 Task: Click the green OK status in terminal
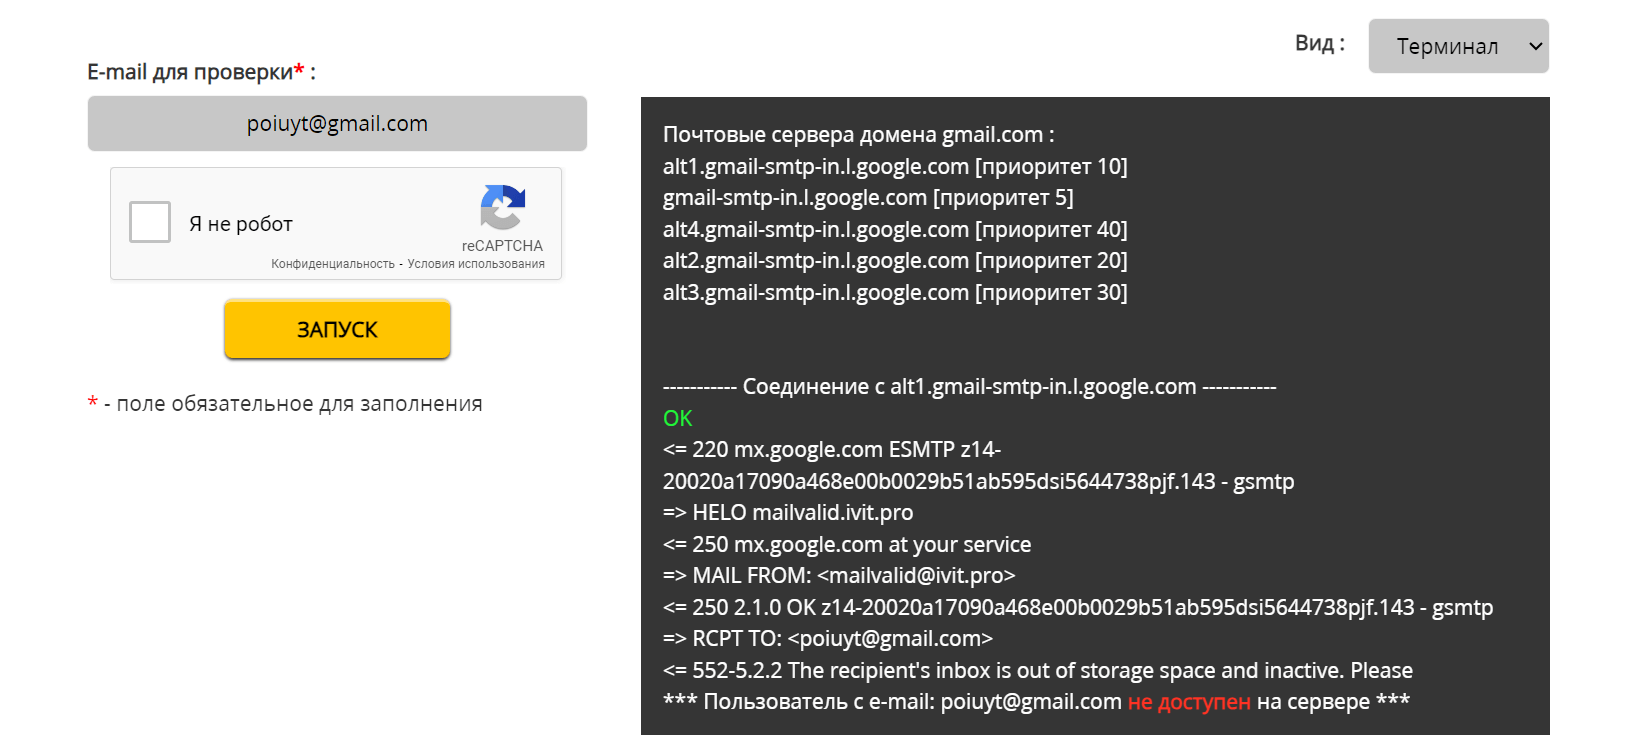click(x=678, y=418)
